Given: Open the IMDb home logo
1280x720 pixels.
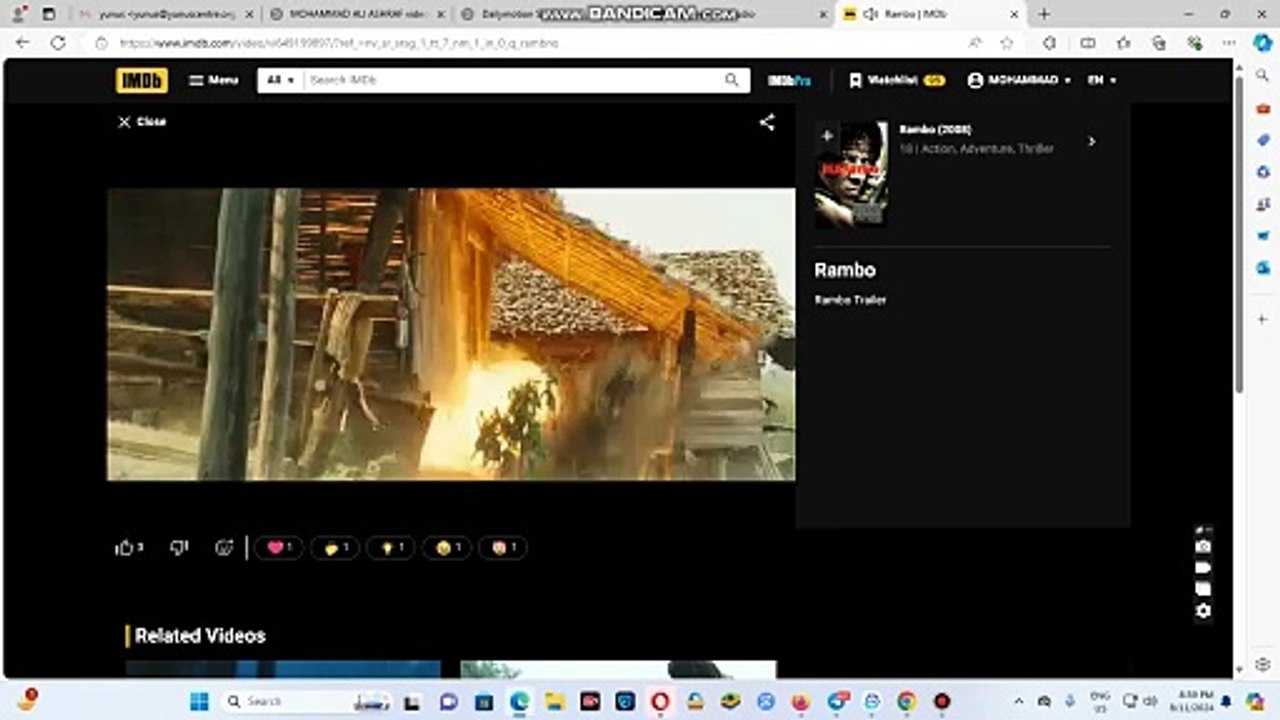Looking at the screenshot, I should coord(141,80).
